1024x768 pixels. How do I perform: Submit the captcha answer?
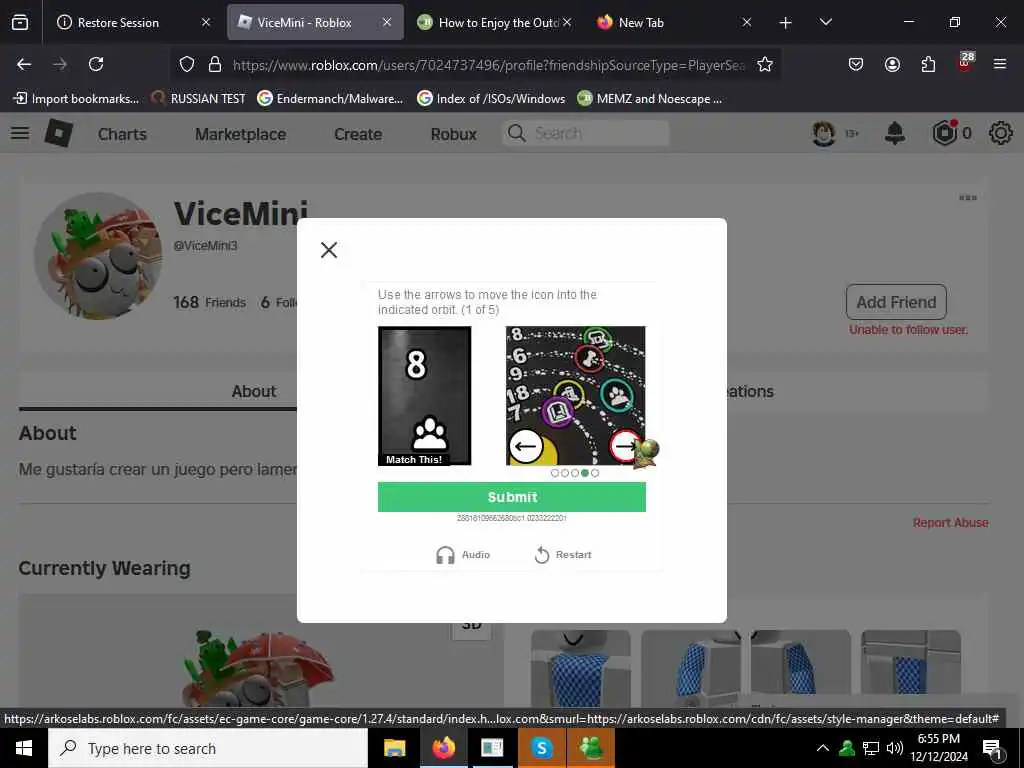coord(511,497)
